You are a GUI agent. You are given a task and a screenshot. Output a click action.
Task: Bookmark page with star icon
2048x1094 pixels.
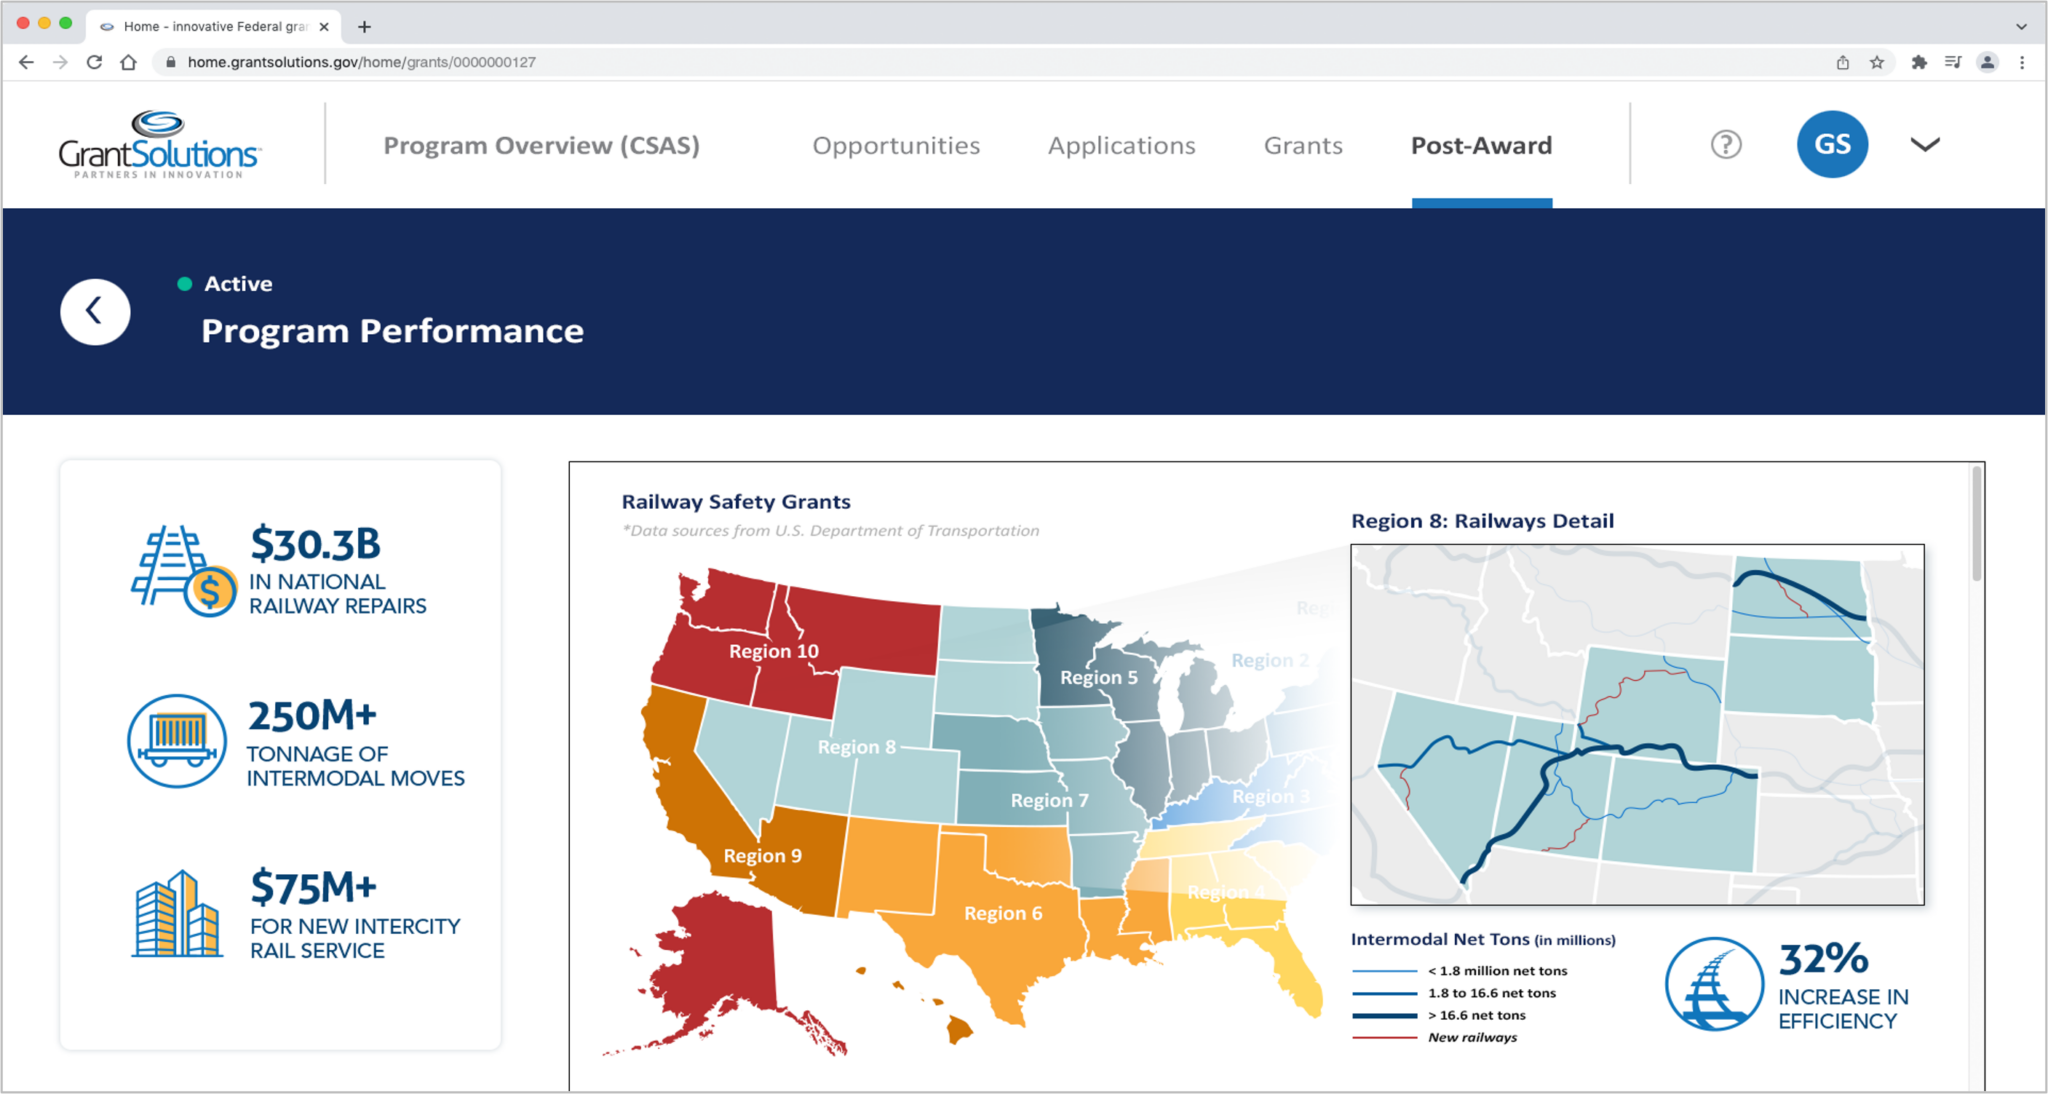[1877, 62]
